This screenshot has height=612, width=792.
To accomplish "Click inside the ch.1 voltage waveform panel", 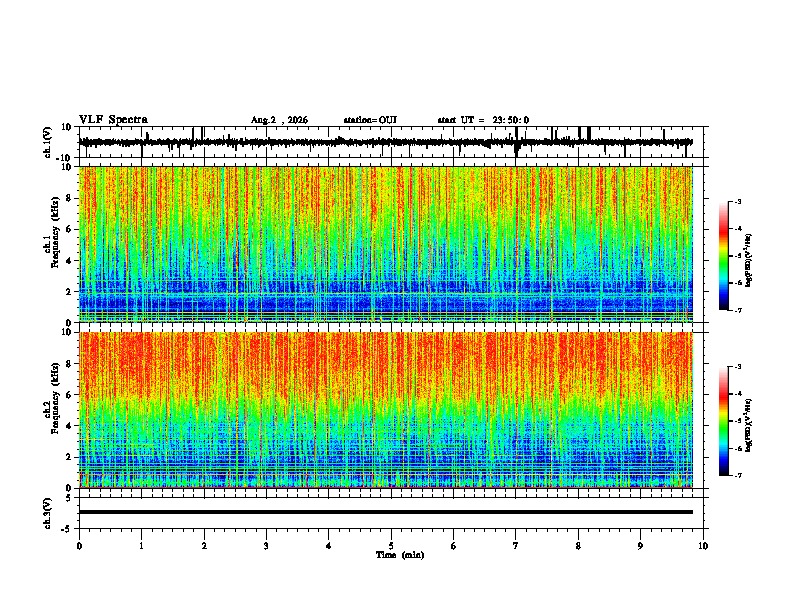I will [393, 142].
